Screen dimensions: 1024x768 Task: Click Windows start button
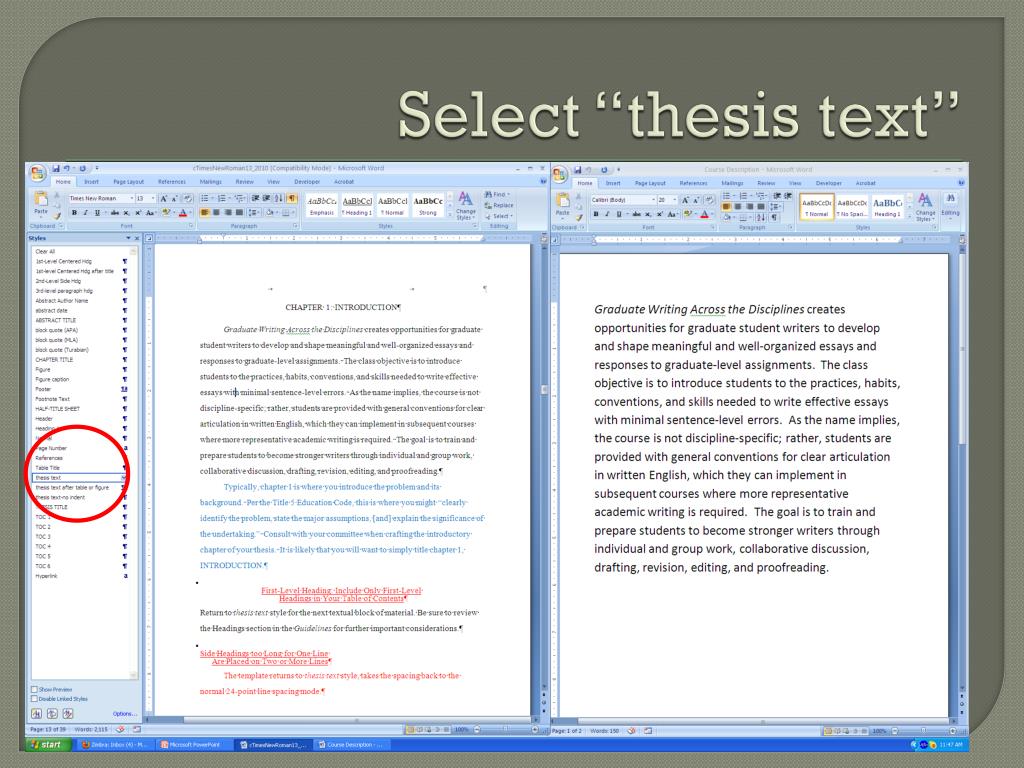pos(48,744)
